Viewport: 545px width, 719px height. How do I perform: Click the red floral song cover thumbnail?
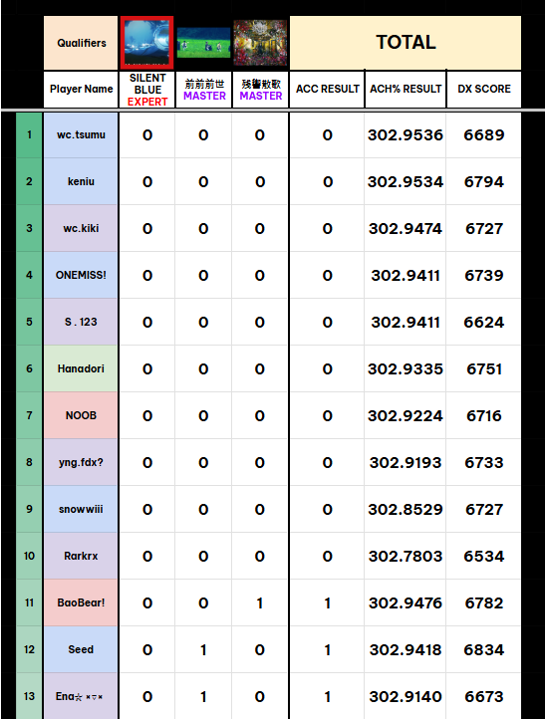260,43
